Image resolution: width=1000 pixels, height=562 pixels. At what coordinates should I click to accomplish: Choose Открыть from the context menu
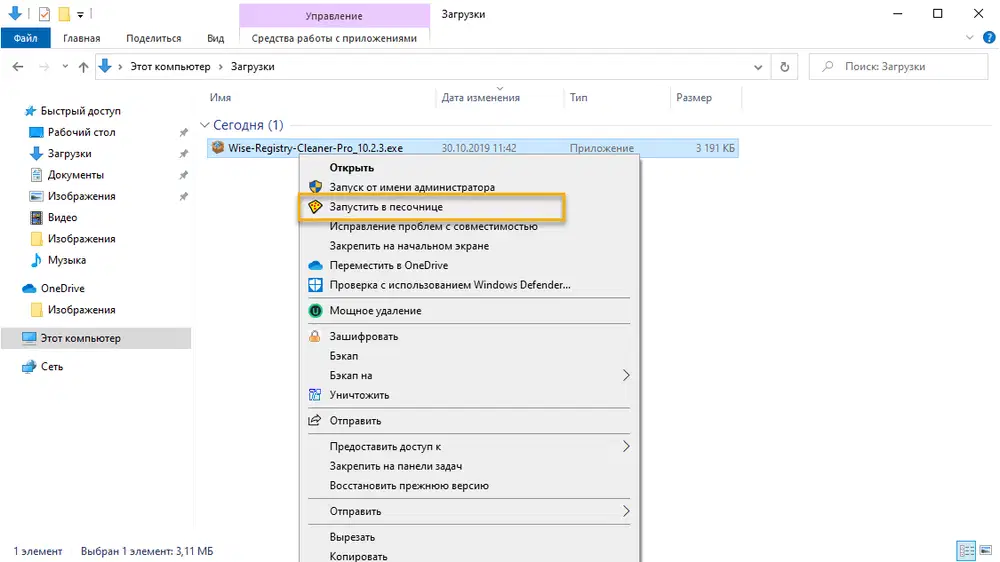pos(351,168)
